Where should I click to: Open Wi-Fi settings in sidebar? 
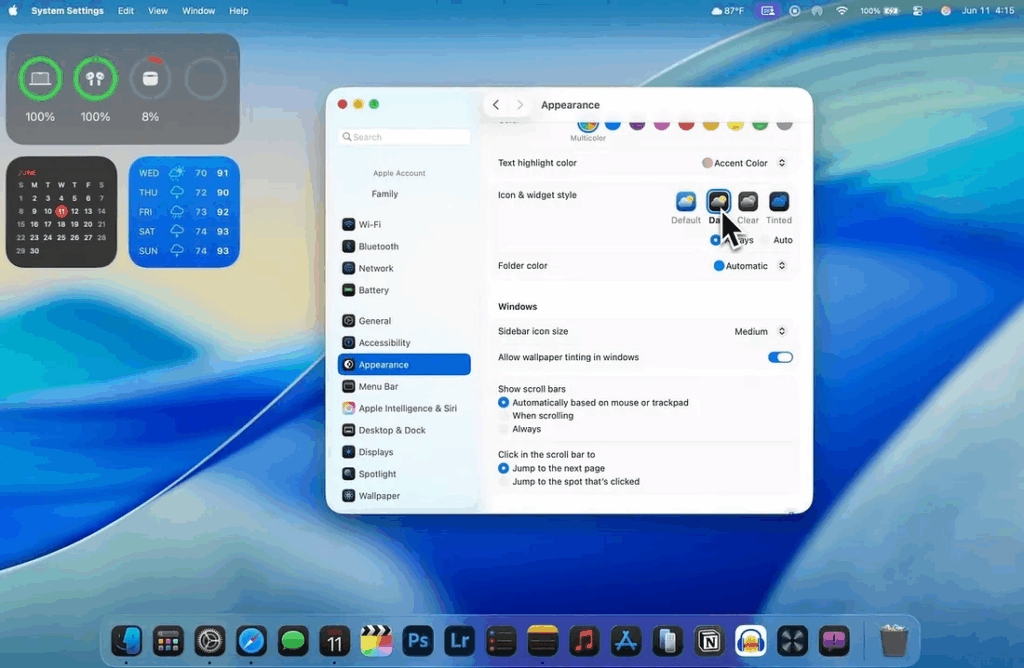coord(369,225)
